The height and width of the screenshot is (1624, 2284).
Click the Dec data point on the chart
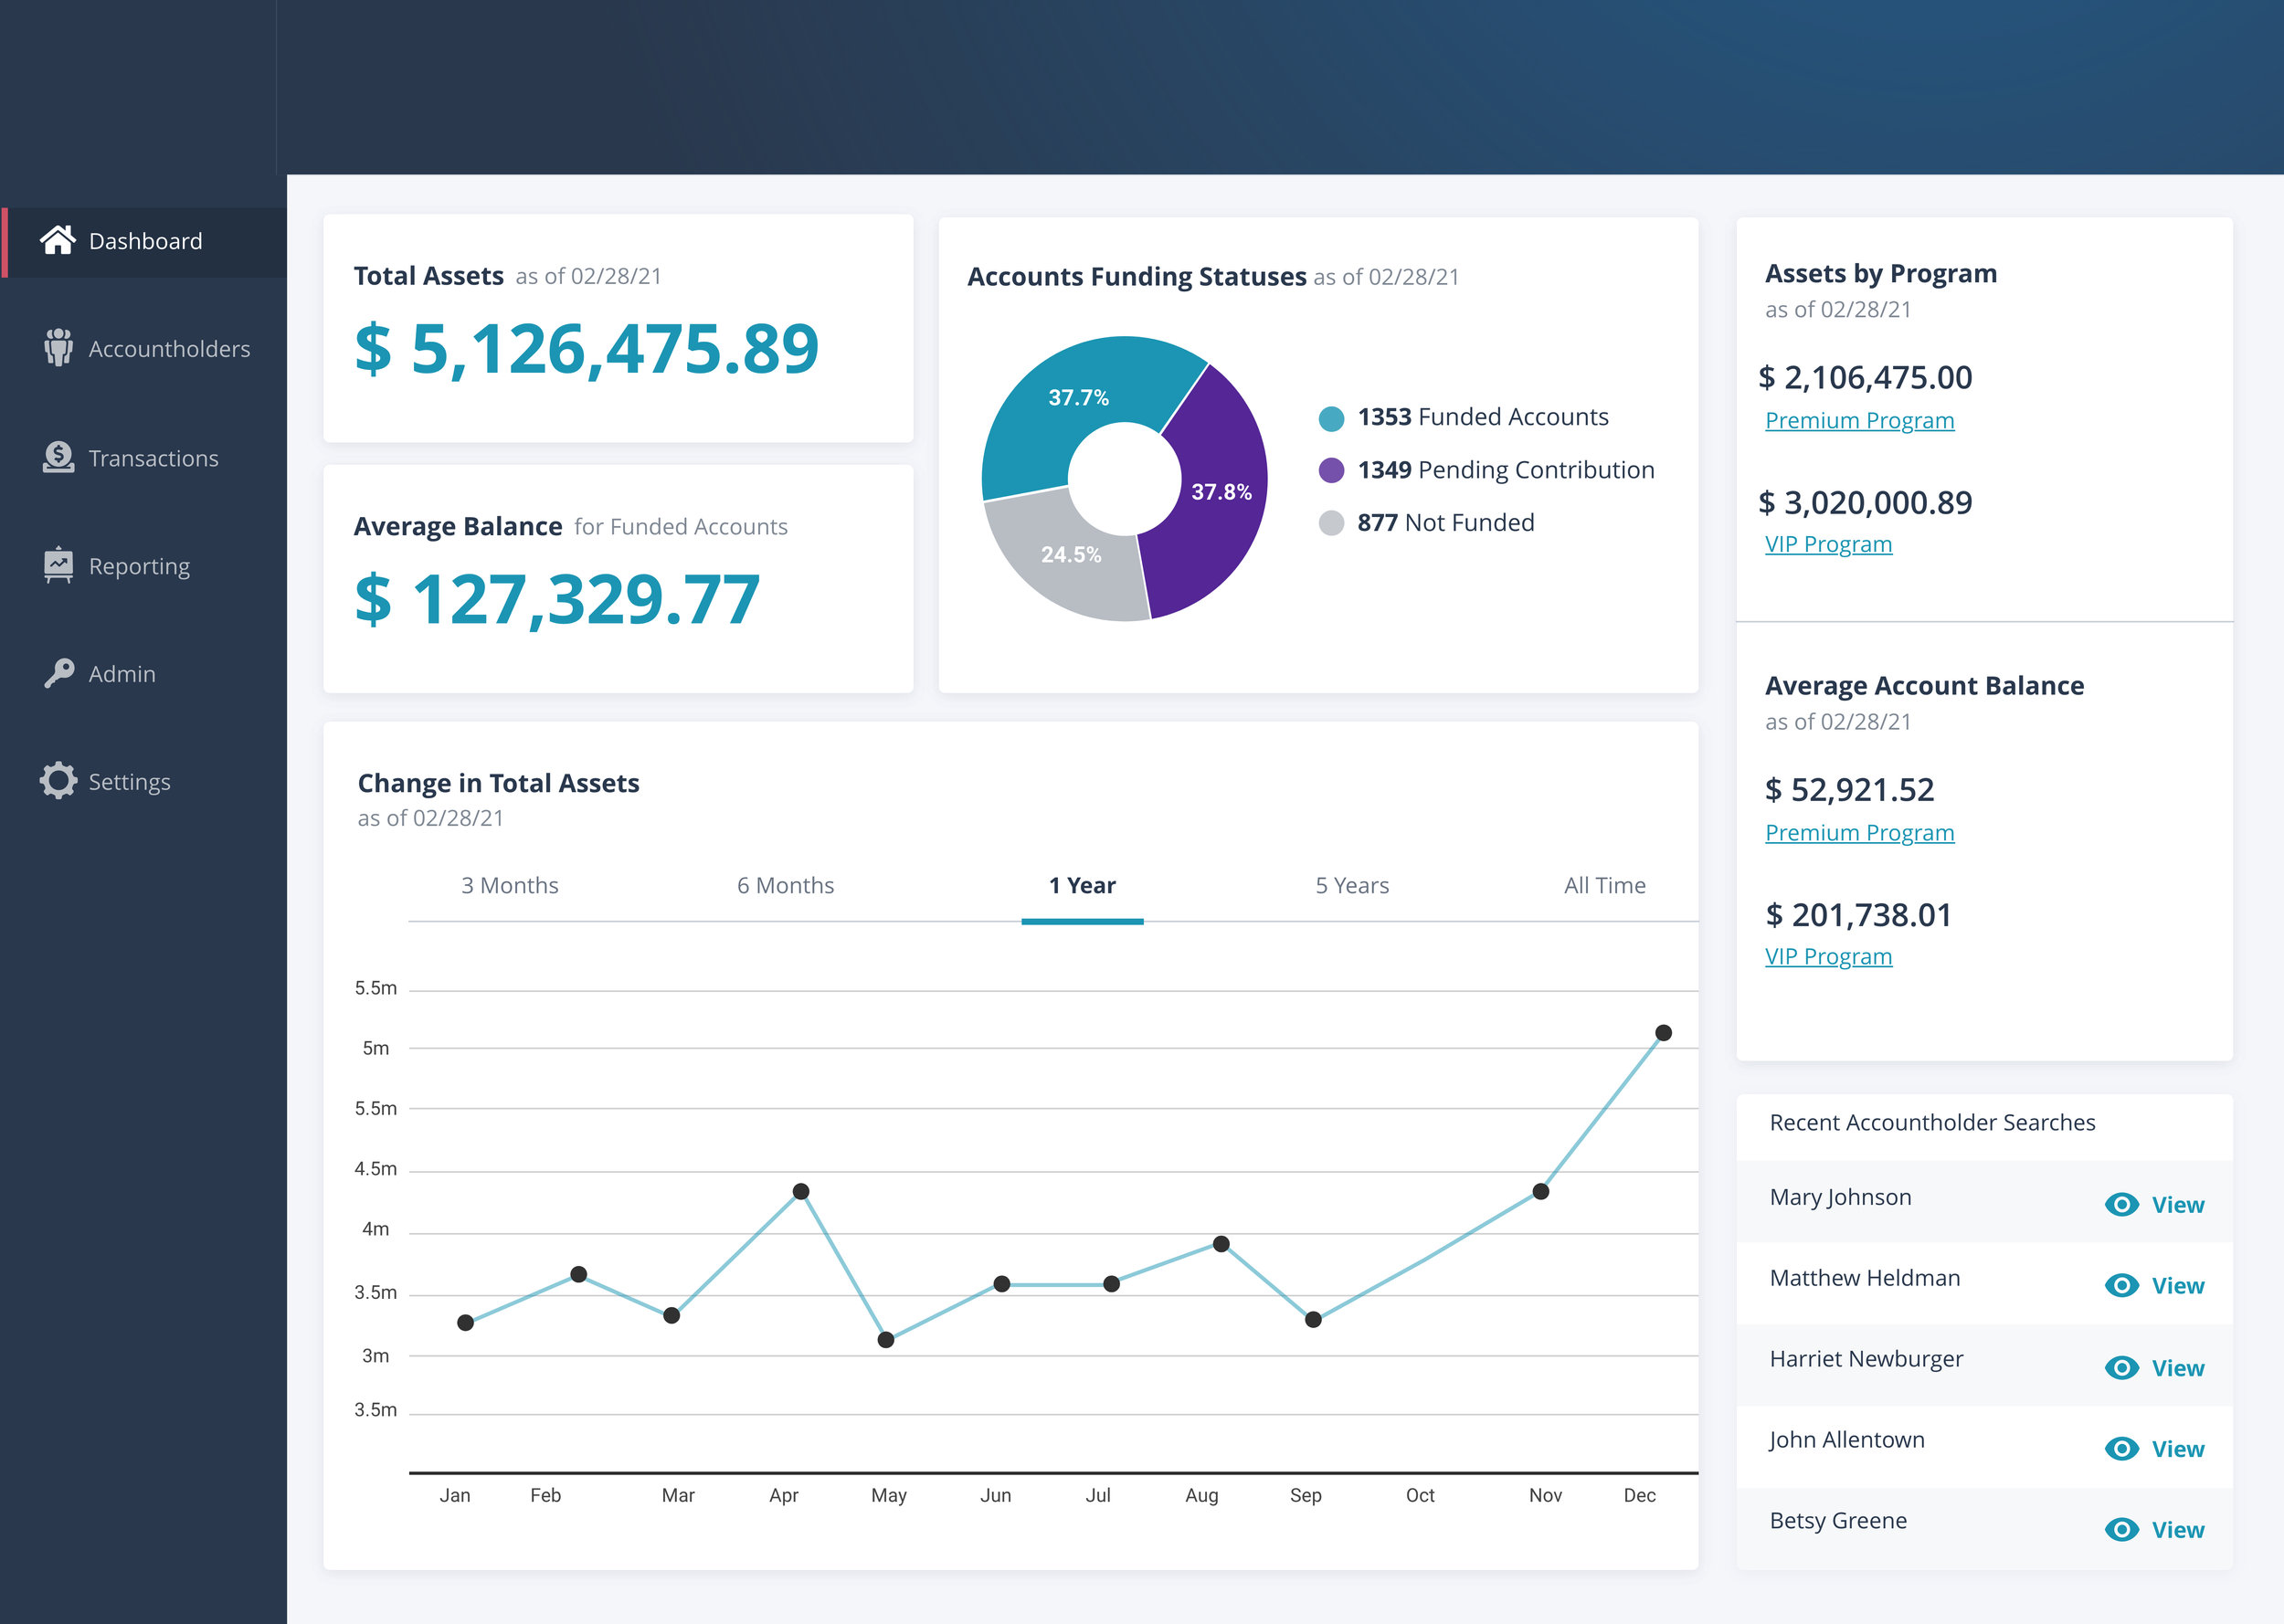pyautogui.click(x=1663, y=1033)
